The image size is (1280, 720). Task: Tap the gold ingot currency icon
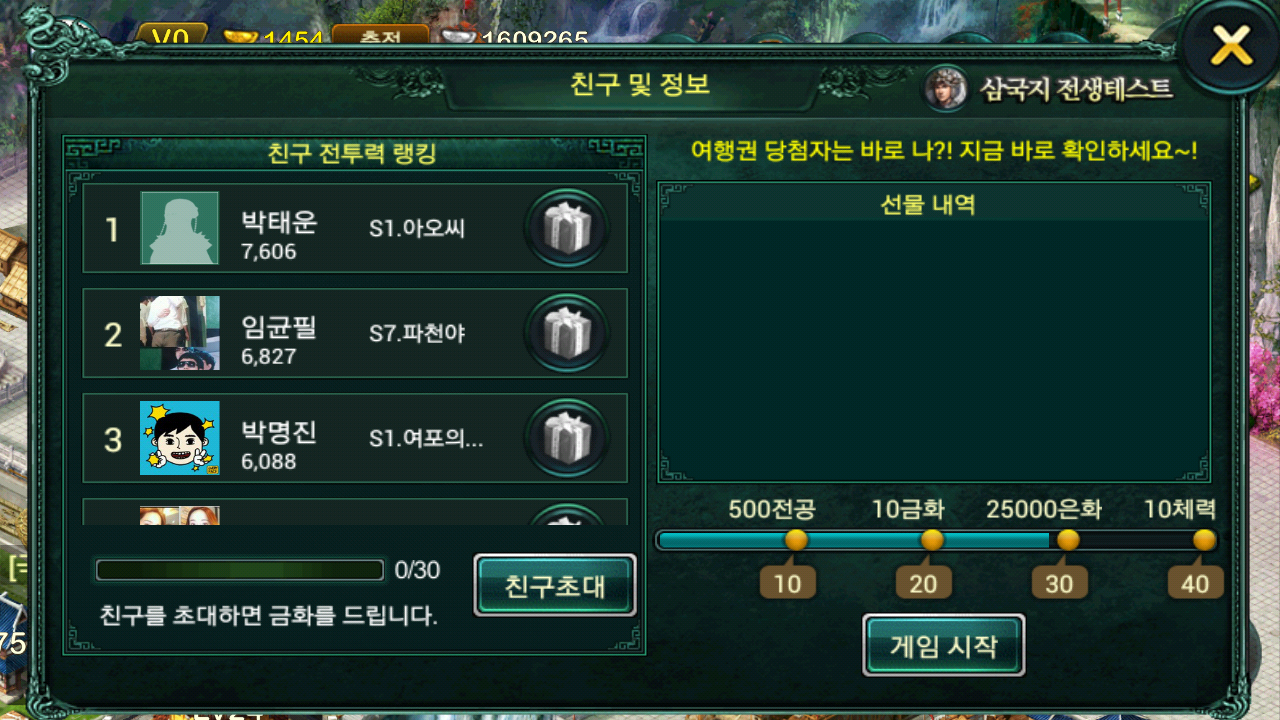[x=240, y=38]
